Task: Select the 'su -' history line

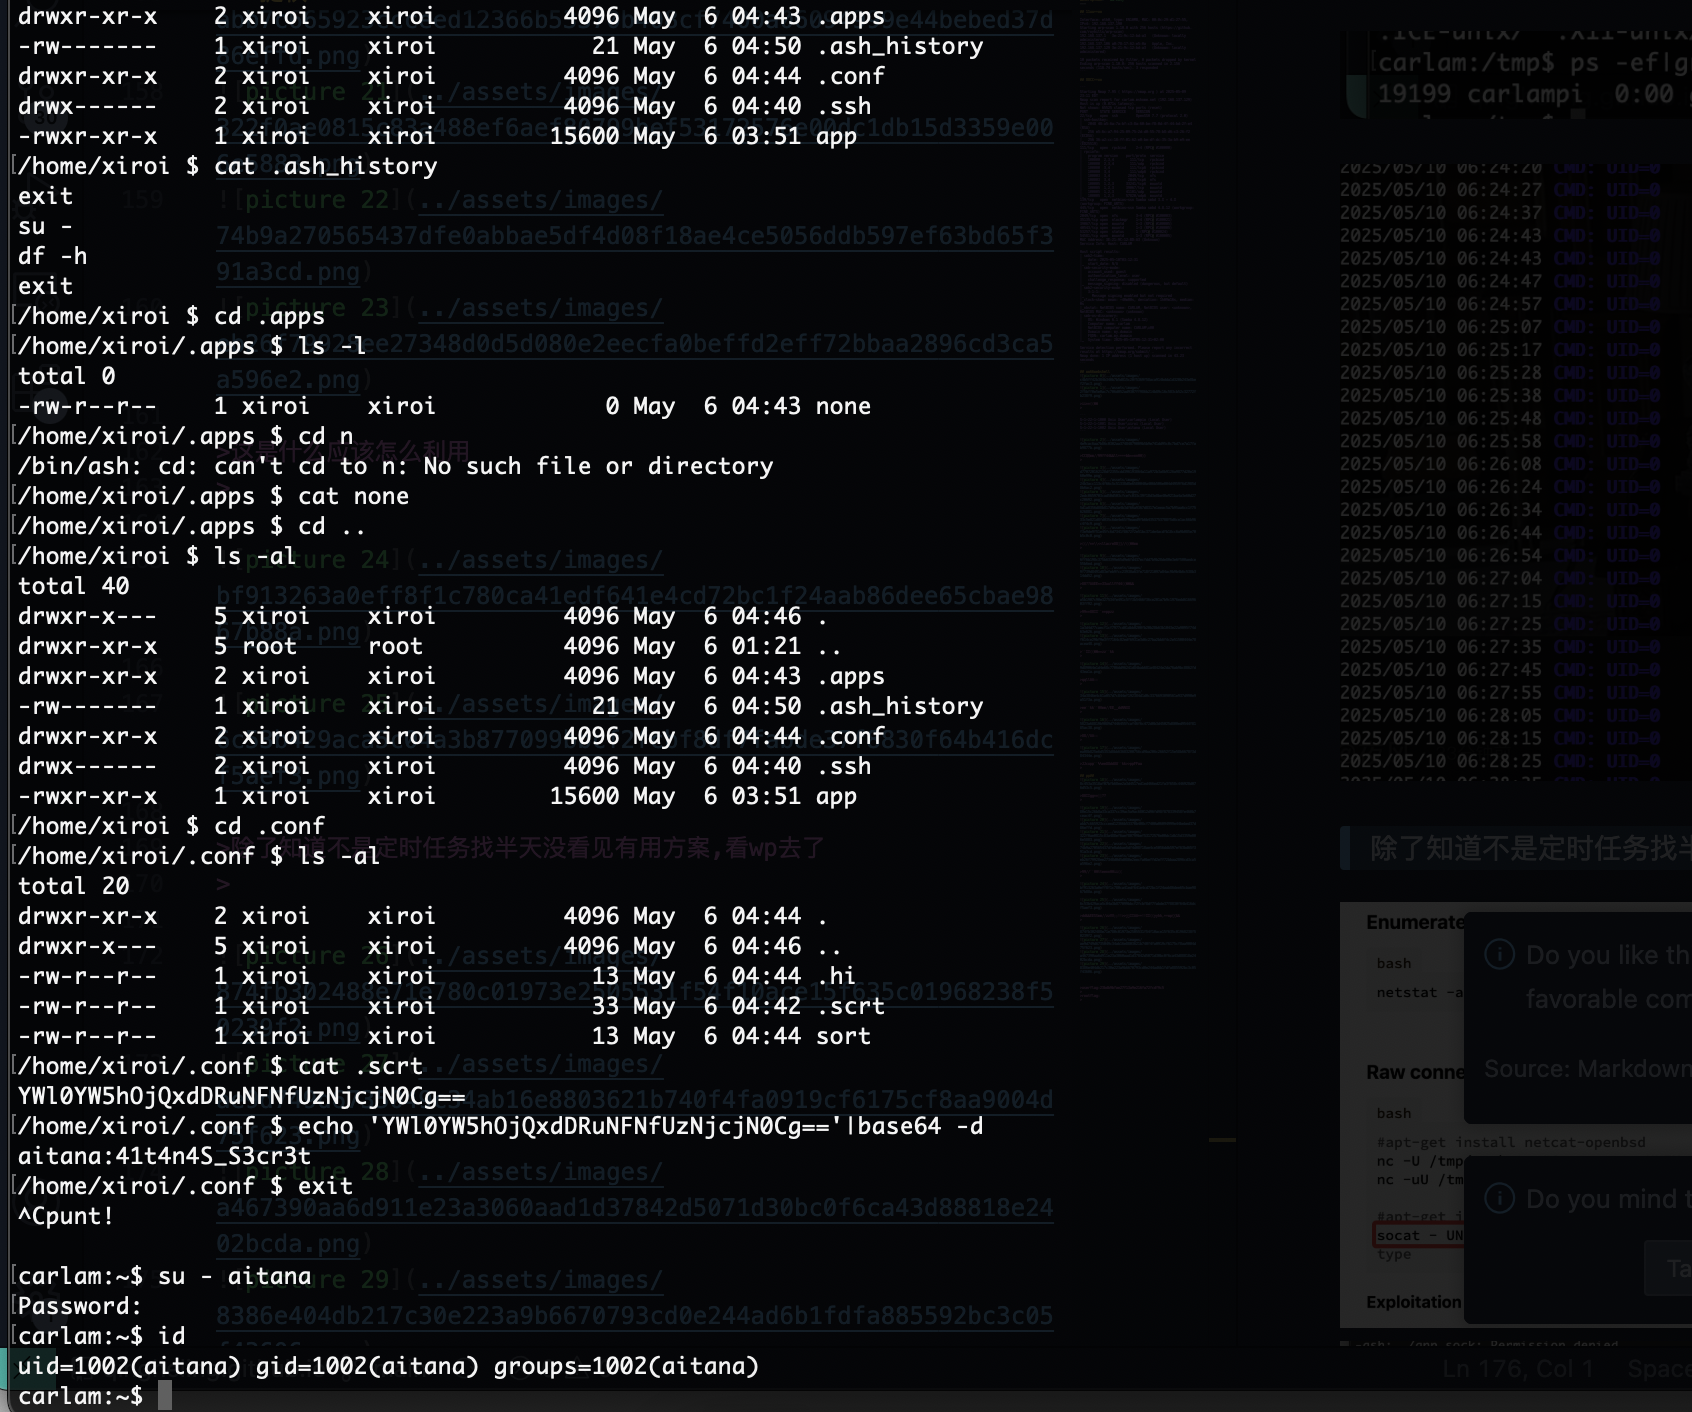Action: pyautogui.click(x=45, y=226)
